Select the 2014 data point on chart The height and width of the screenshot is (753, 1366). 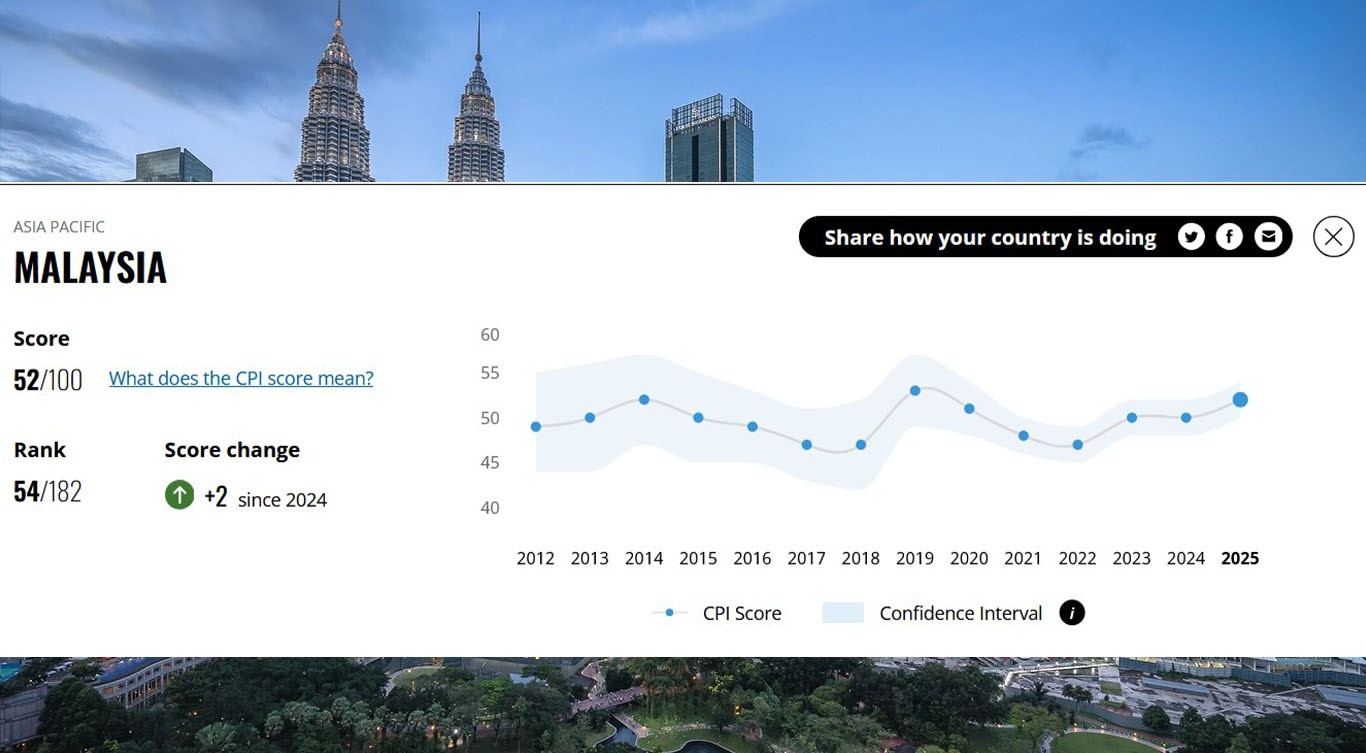tap(644, 400)
